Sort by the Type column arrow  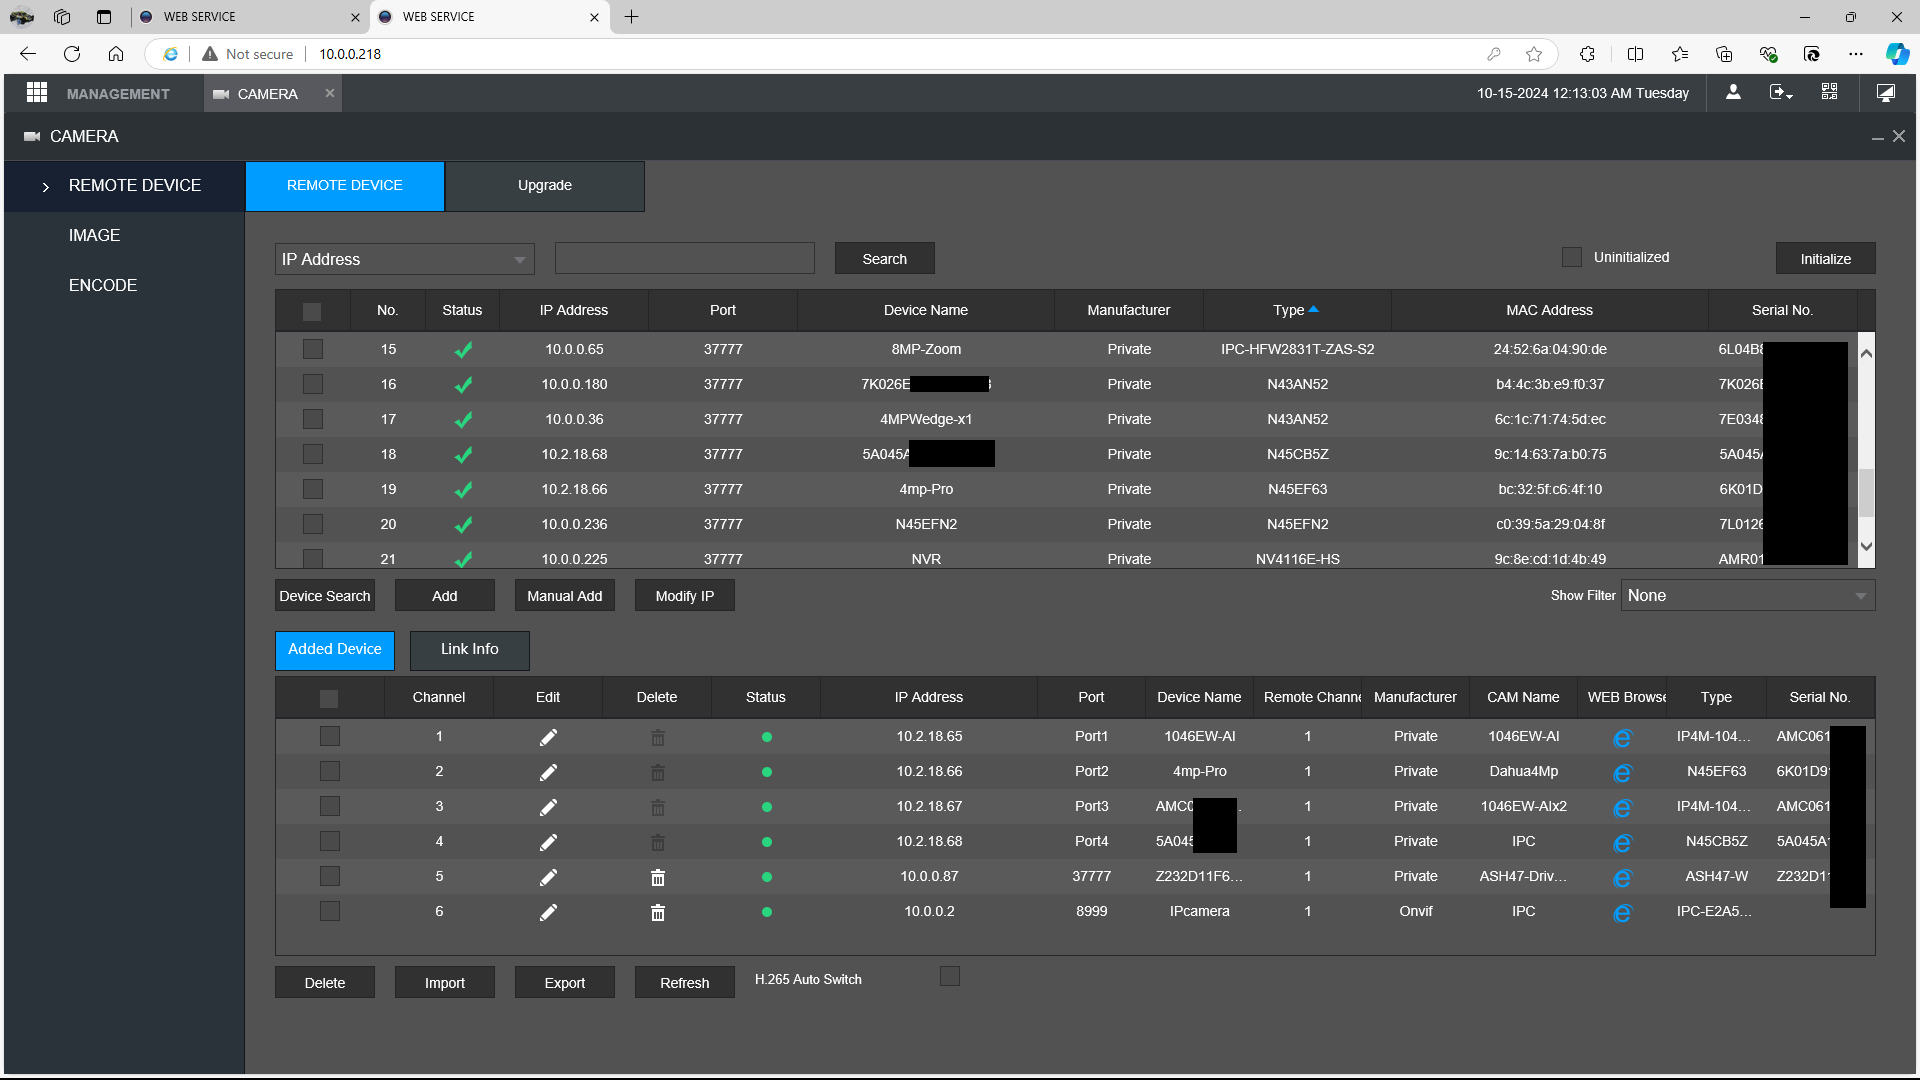tap(1313, 309)
